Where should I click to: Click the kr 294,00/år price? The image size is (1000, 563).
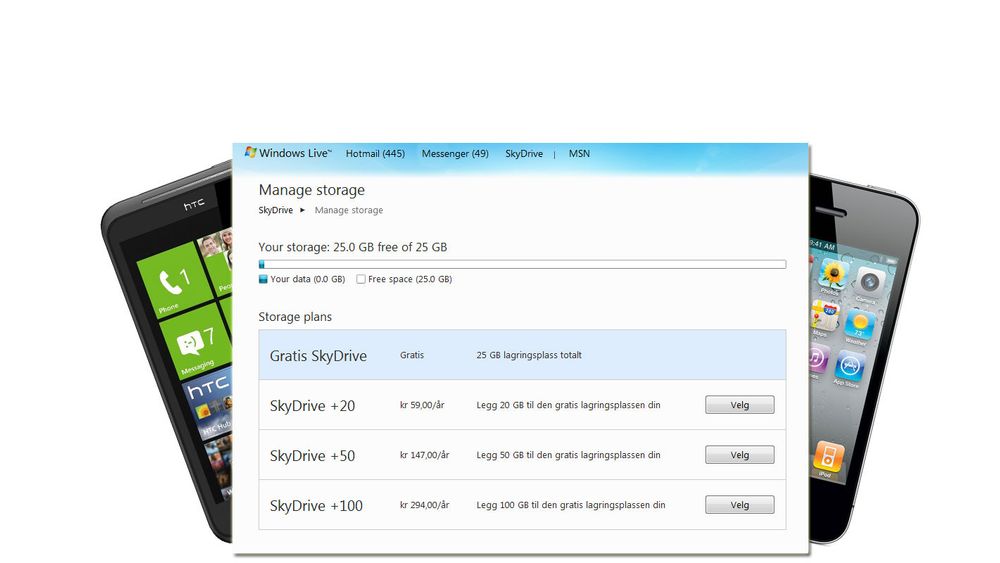point(425,505)
